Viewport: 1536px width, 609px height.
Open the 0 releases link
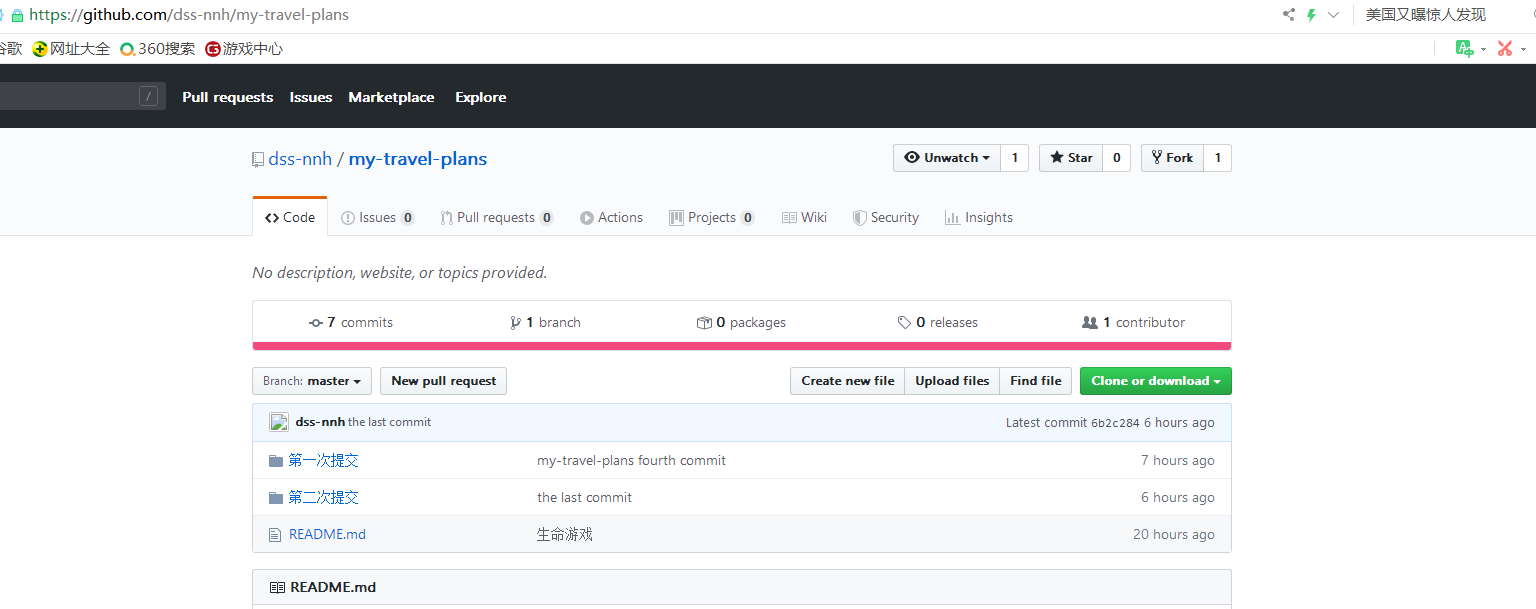point(938,322)
